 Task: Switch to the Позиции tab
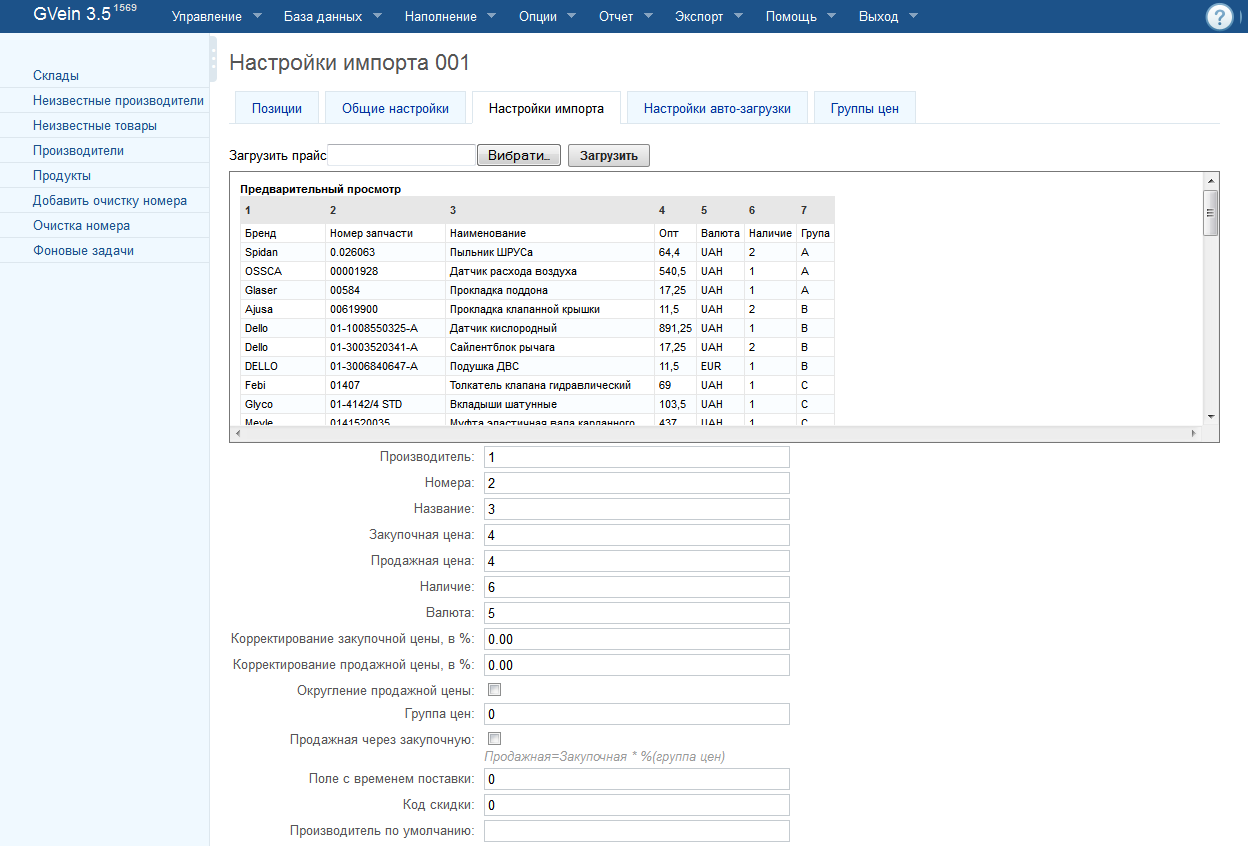(x=277, y=109)
